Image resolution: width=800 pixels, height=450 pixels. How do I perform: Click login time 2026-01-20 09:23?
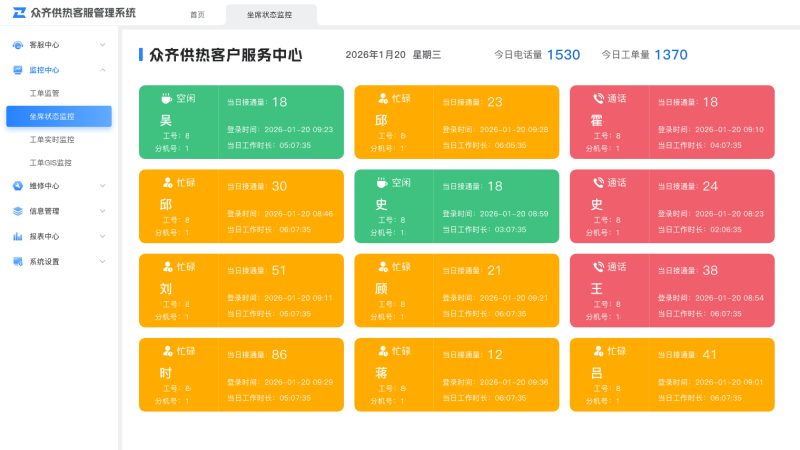click(298, 130)
